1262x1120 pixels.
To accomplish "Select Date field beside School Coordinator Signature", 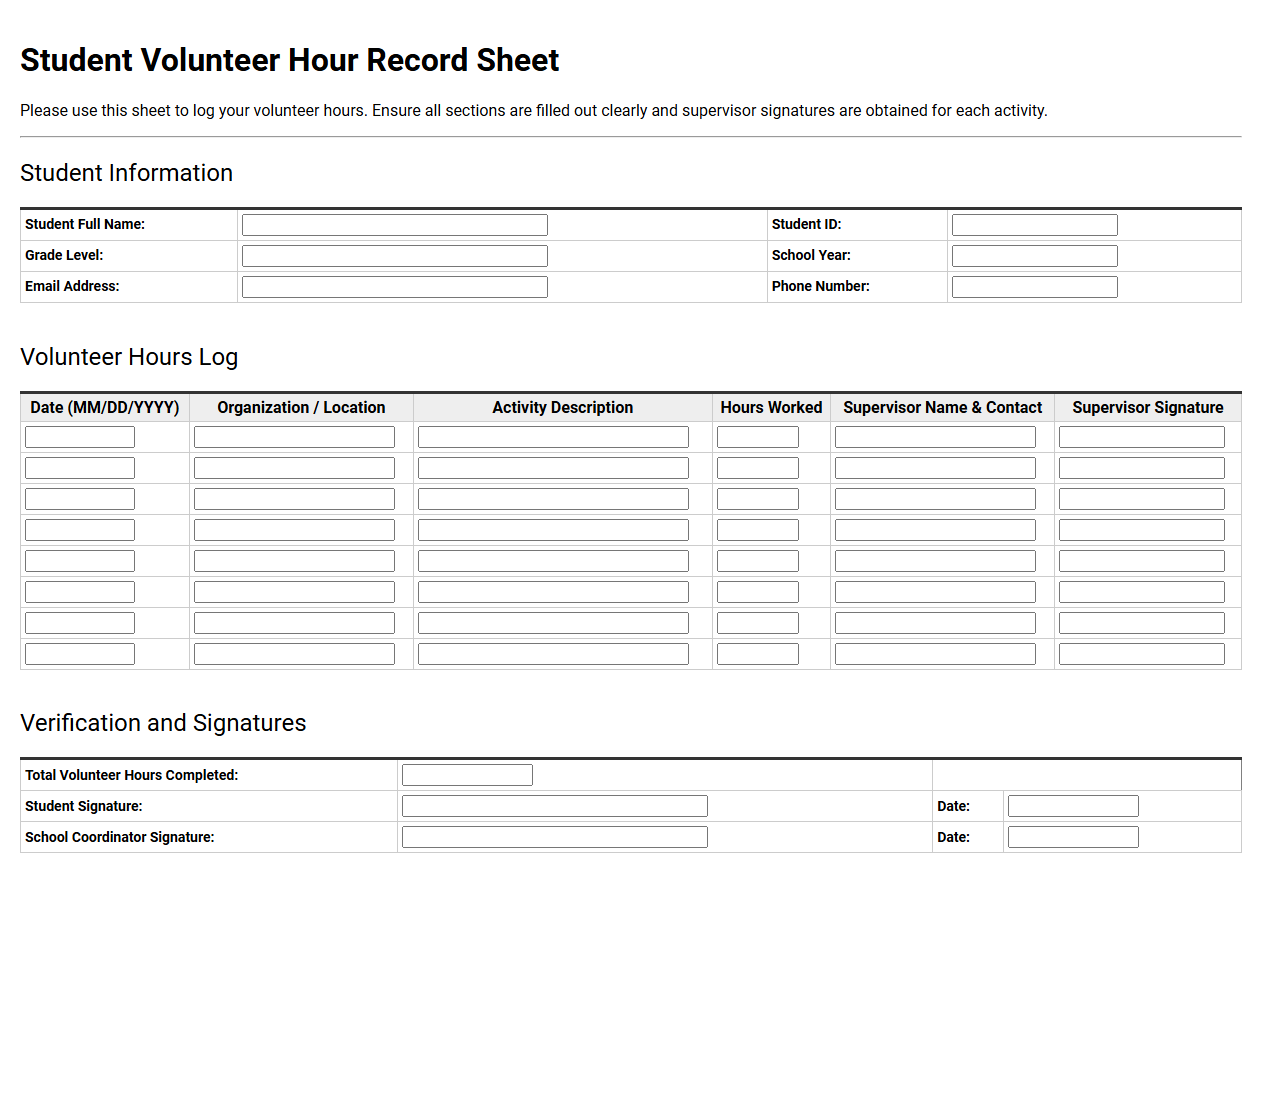I will (x=1073, y=837).
